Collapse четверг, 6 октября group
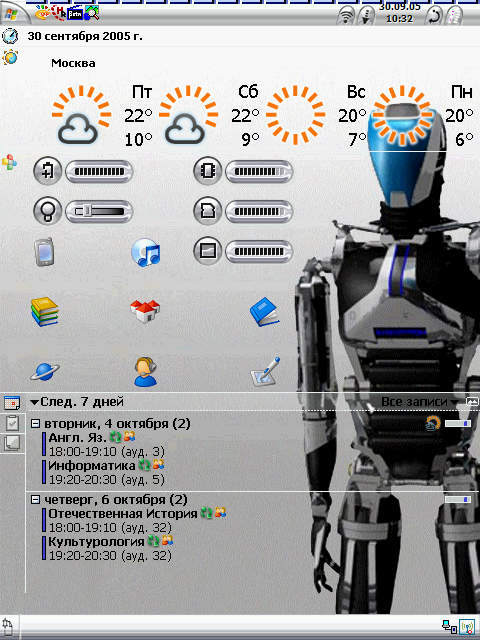 click(36, 499)
